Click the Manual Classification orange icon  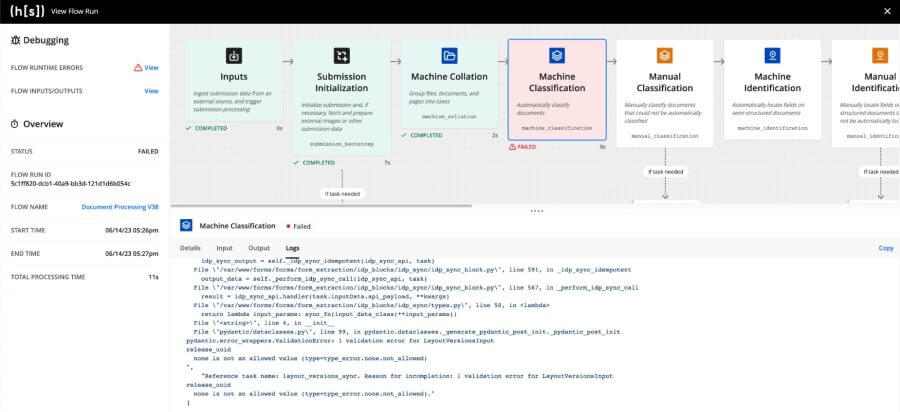pos(664,56)
